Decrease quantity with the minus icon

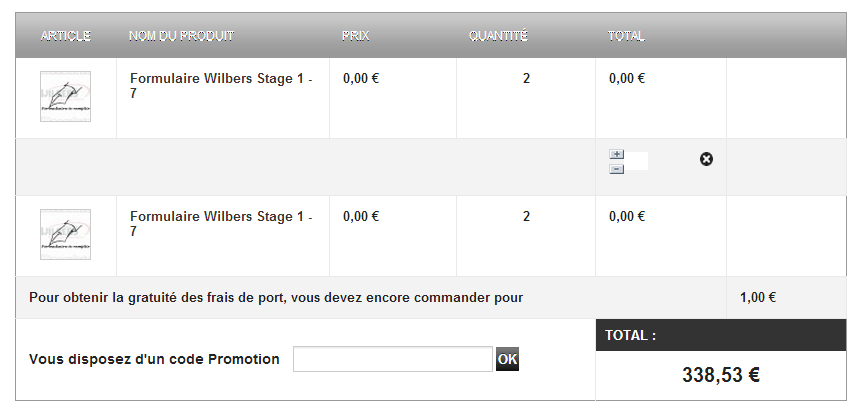[617, 169]
